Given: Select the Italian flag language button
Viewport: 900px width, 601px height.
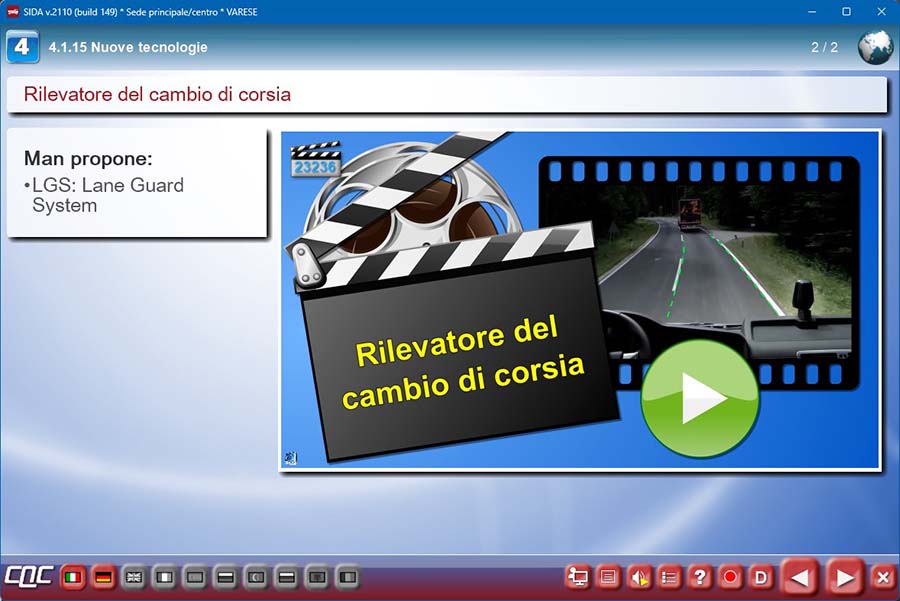Looking at the screenshot, I should point(72,577).
